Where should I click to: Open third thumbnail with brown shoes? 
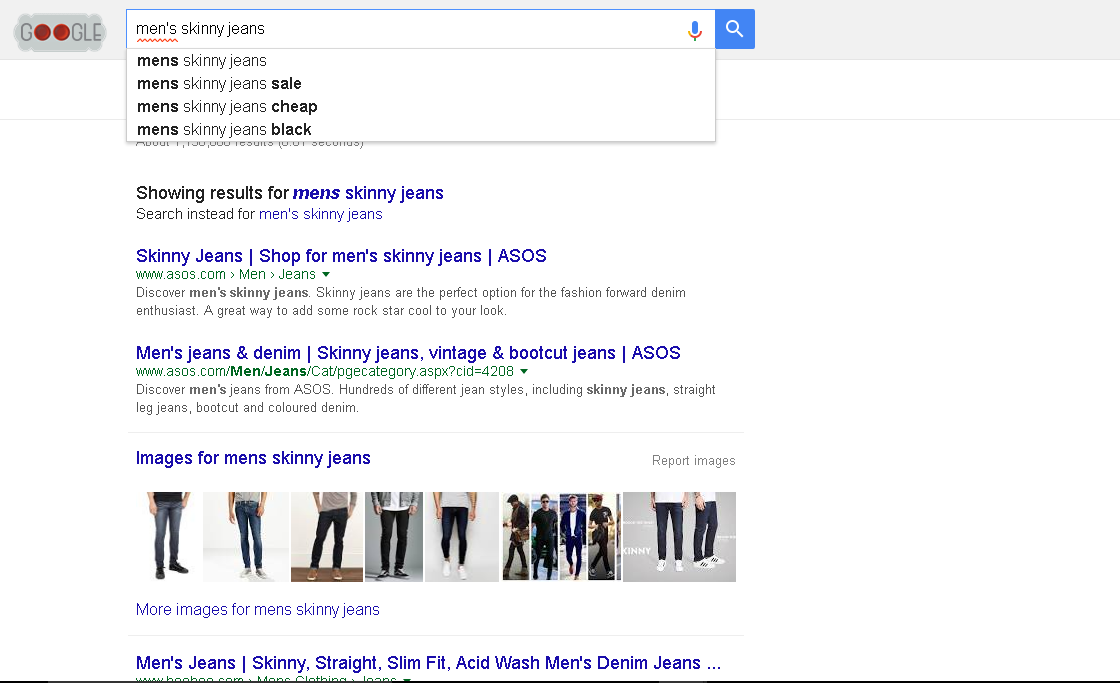coord(326,537)
